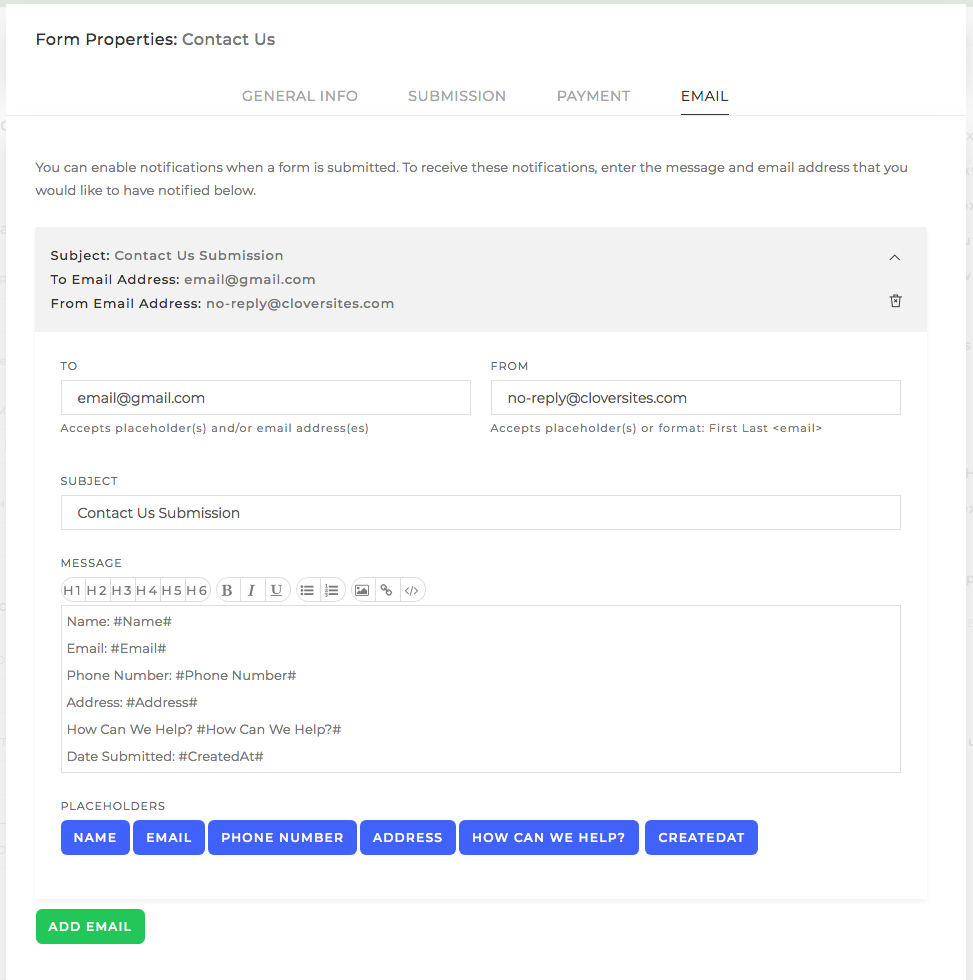Screen dimensions: 973x980
Task: Switch to the SUBMISSION tab
Action: pos(457,96)
